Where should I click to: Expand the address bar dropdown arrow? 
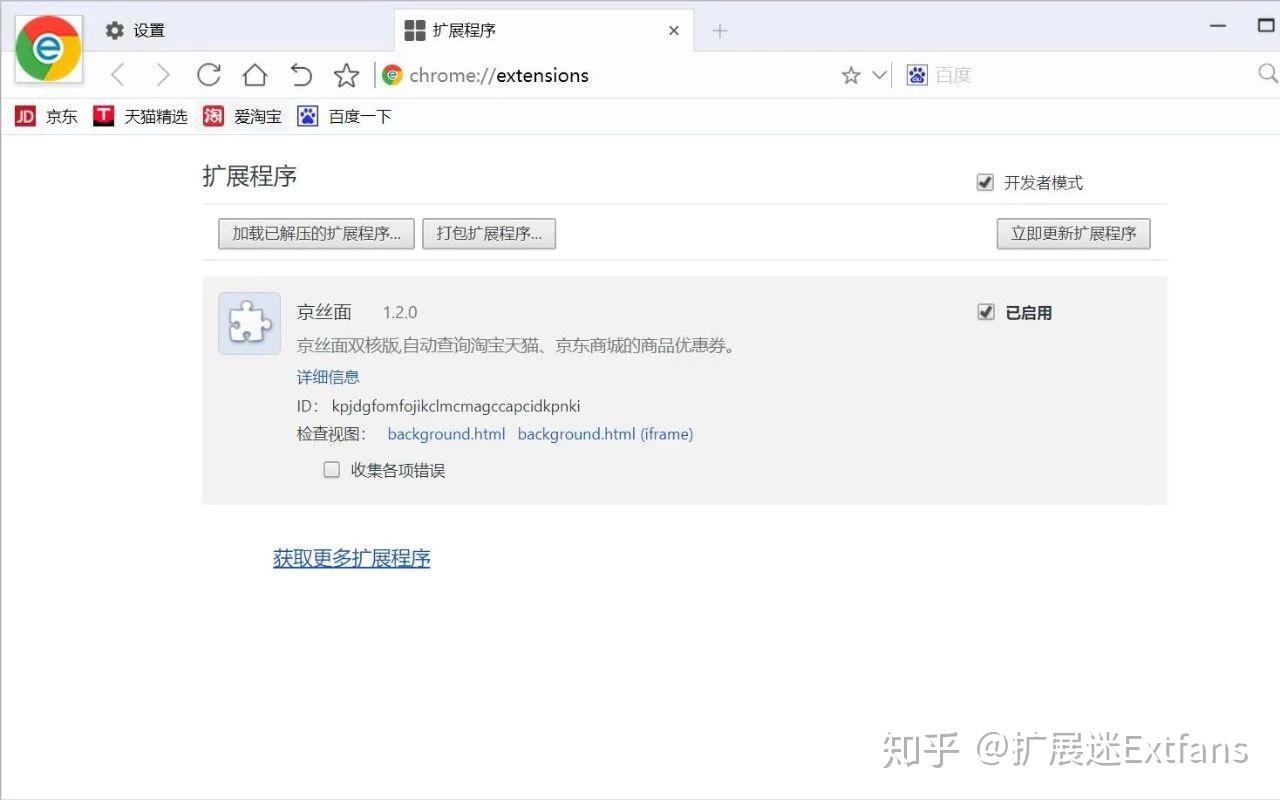[x=879, y=75]
